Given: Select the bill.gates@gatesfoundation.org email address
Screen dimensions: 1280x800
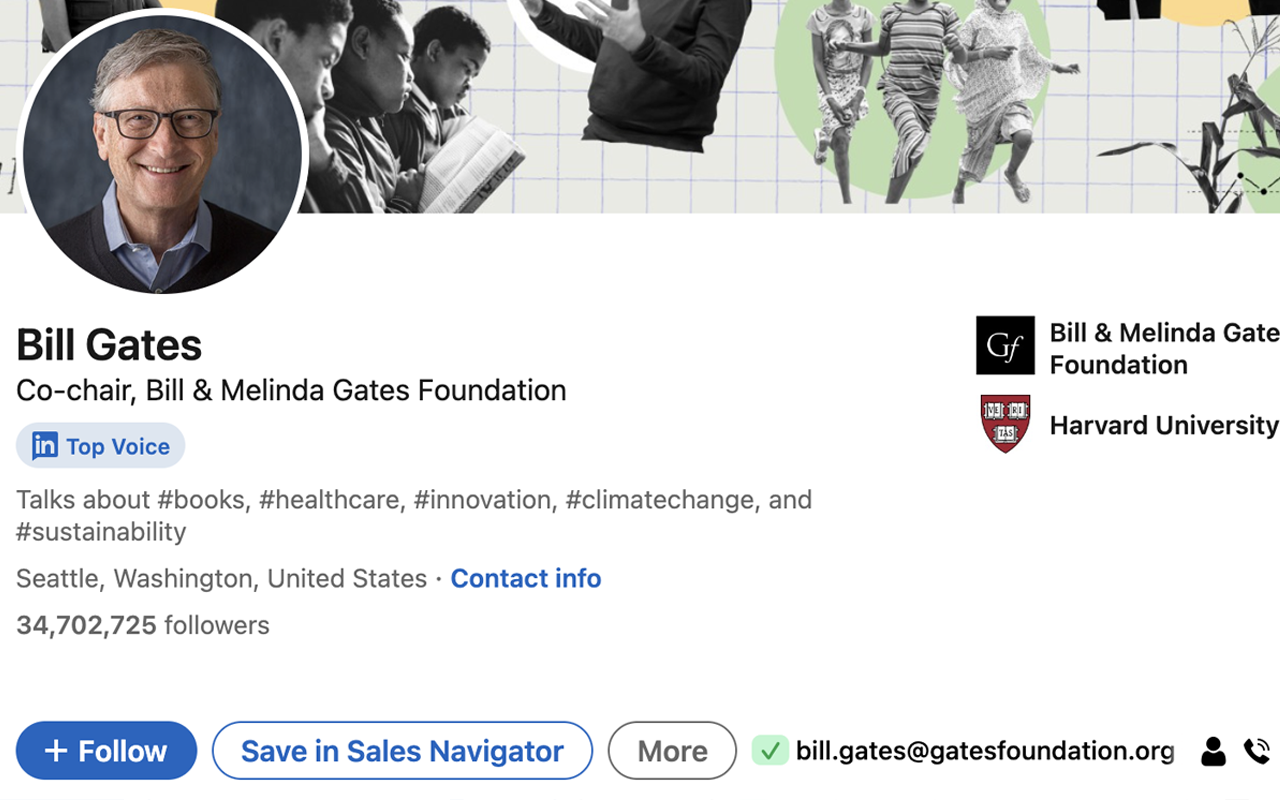Looking at the screenshot, I should 984,751.
